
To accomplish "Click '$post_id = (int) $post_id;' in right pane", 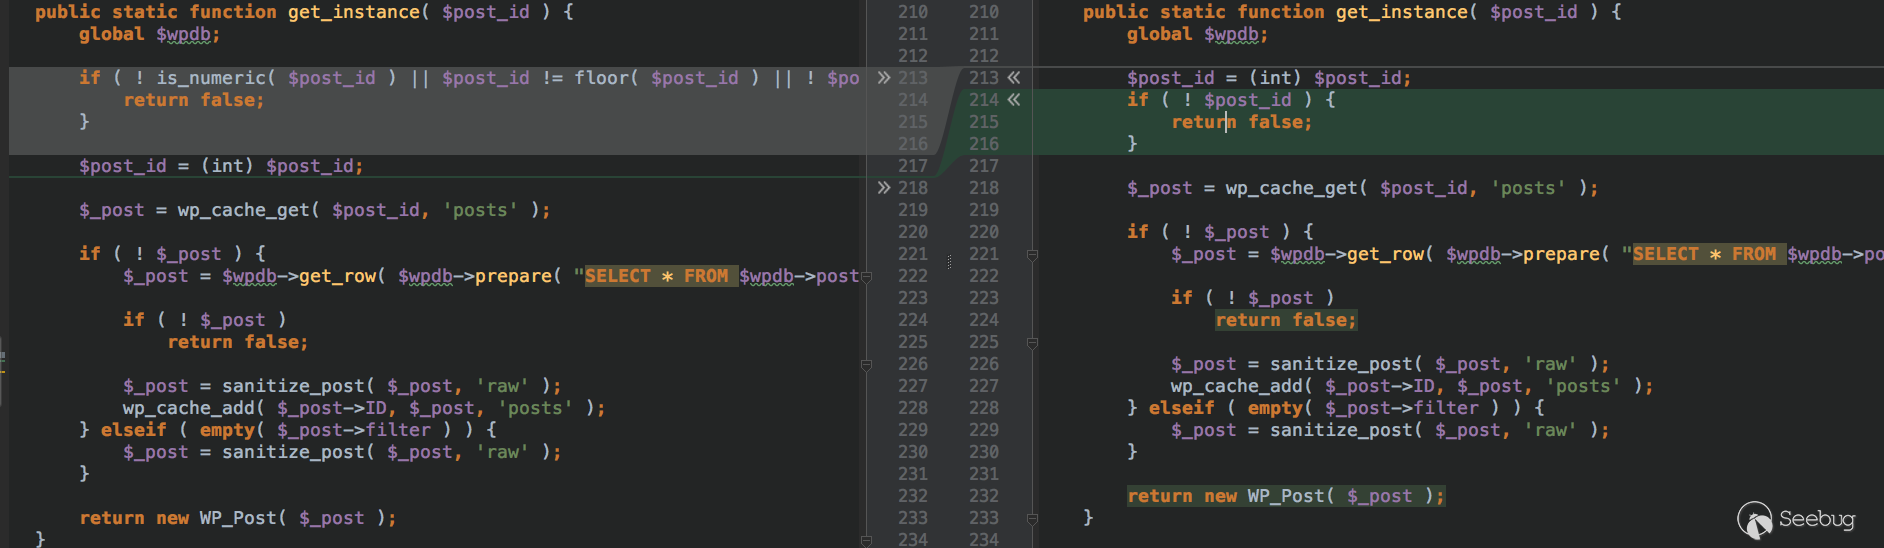I will click(x=1269, y=78).
